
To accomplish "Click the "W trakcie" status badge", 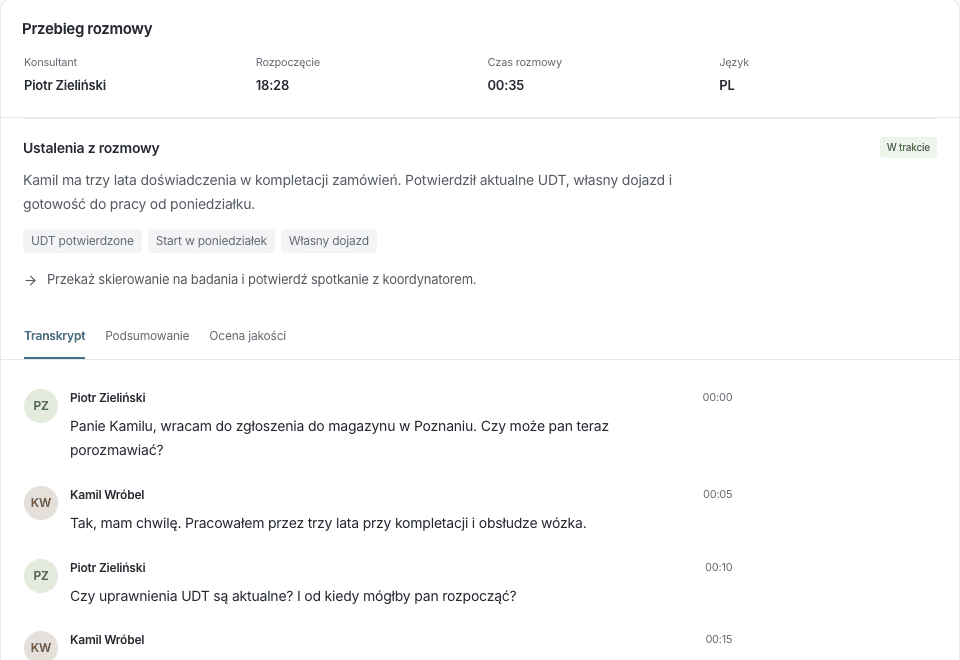I will click(x=908, y=148).
